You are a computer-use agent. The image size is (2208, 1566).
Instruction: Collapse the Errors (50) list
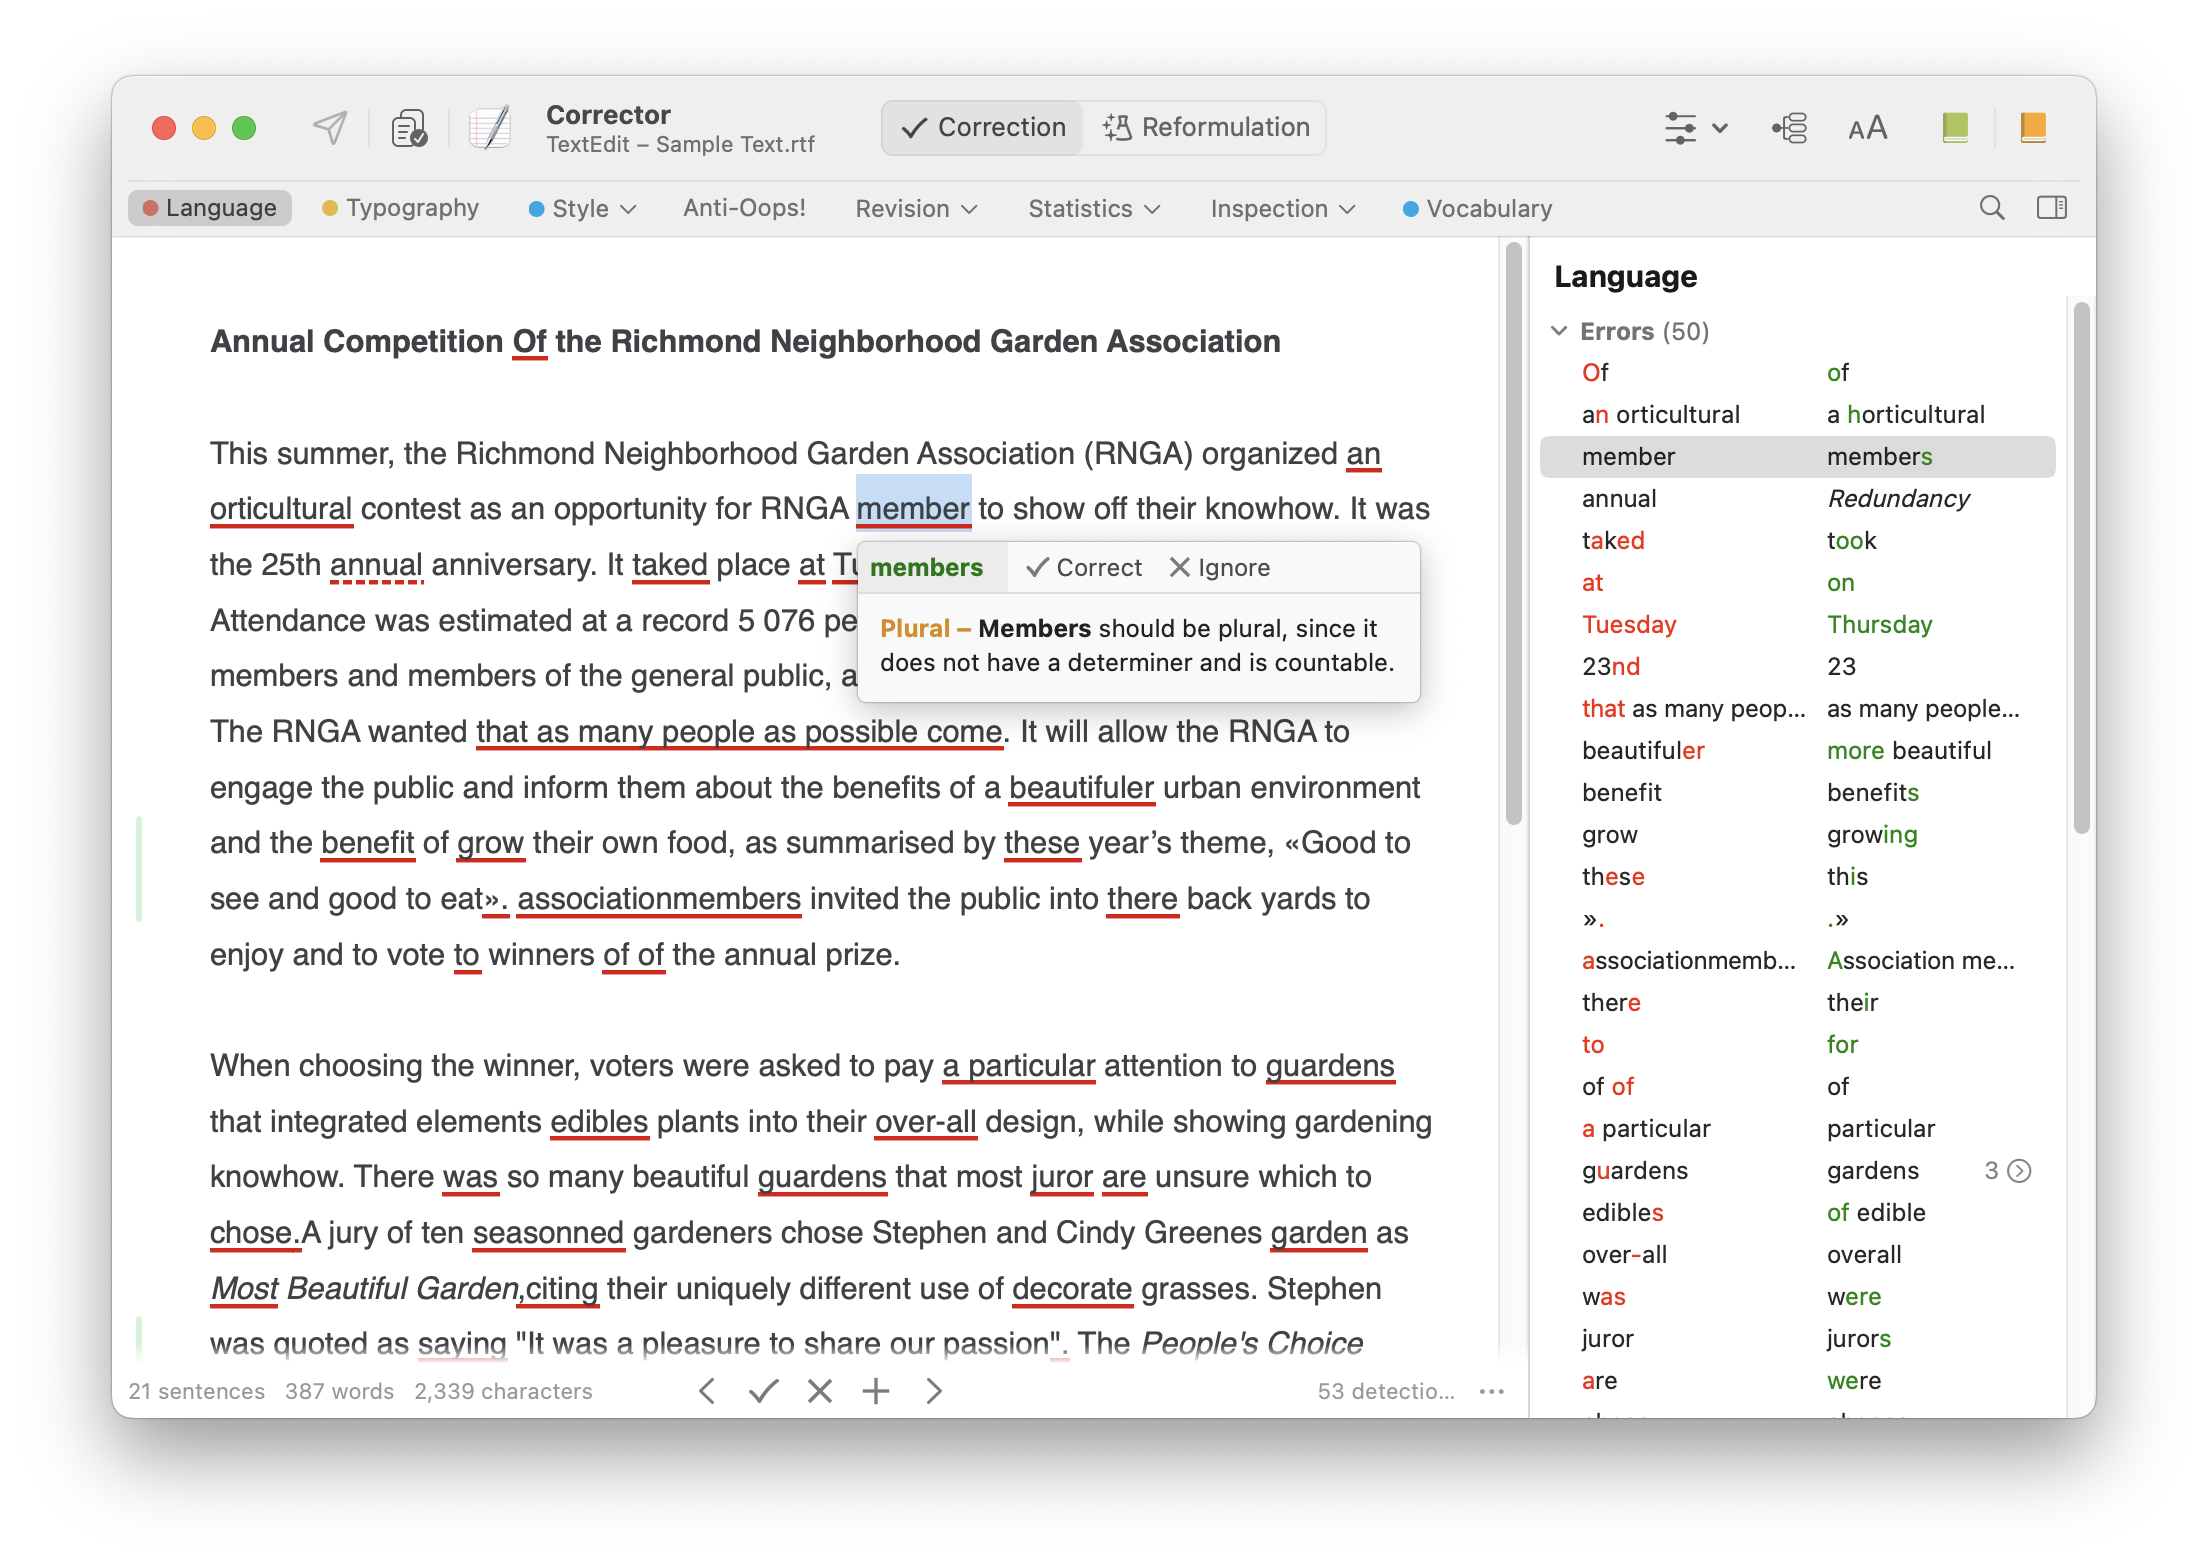pos(1559,331)
